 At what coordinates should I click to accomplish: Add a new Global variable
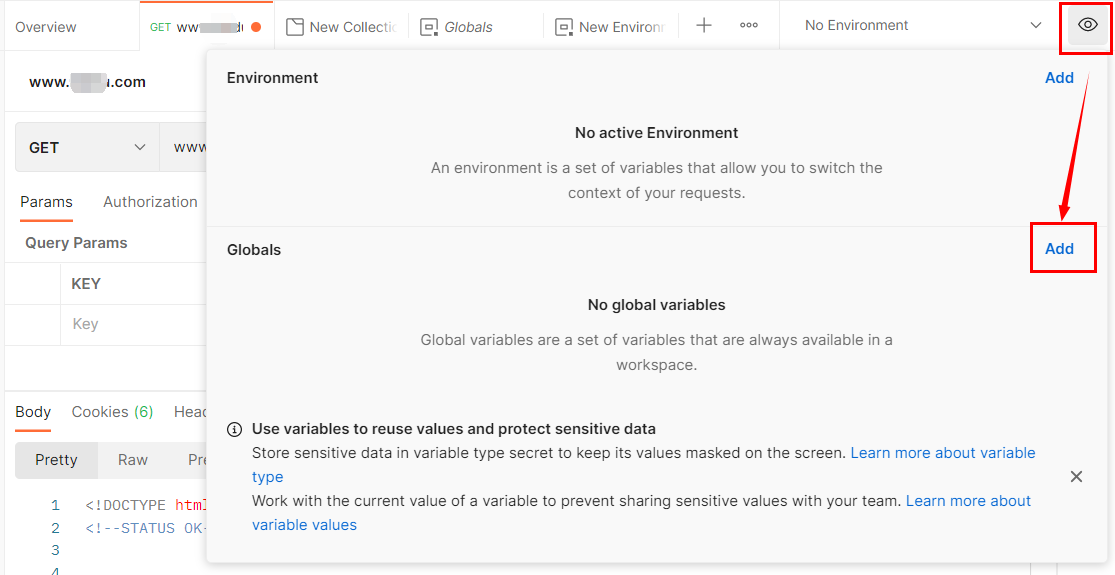tap(1059, 249)
